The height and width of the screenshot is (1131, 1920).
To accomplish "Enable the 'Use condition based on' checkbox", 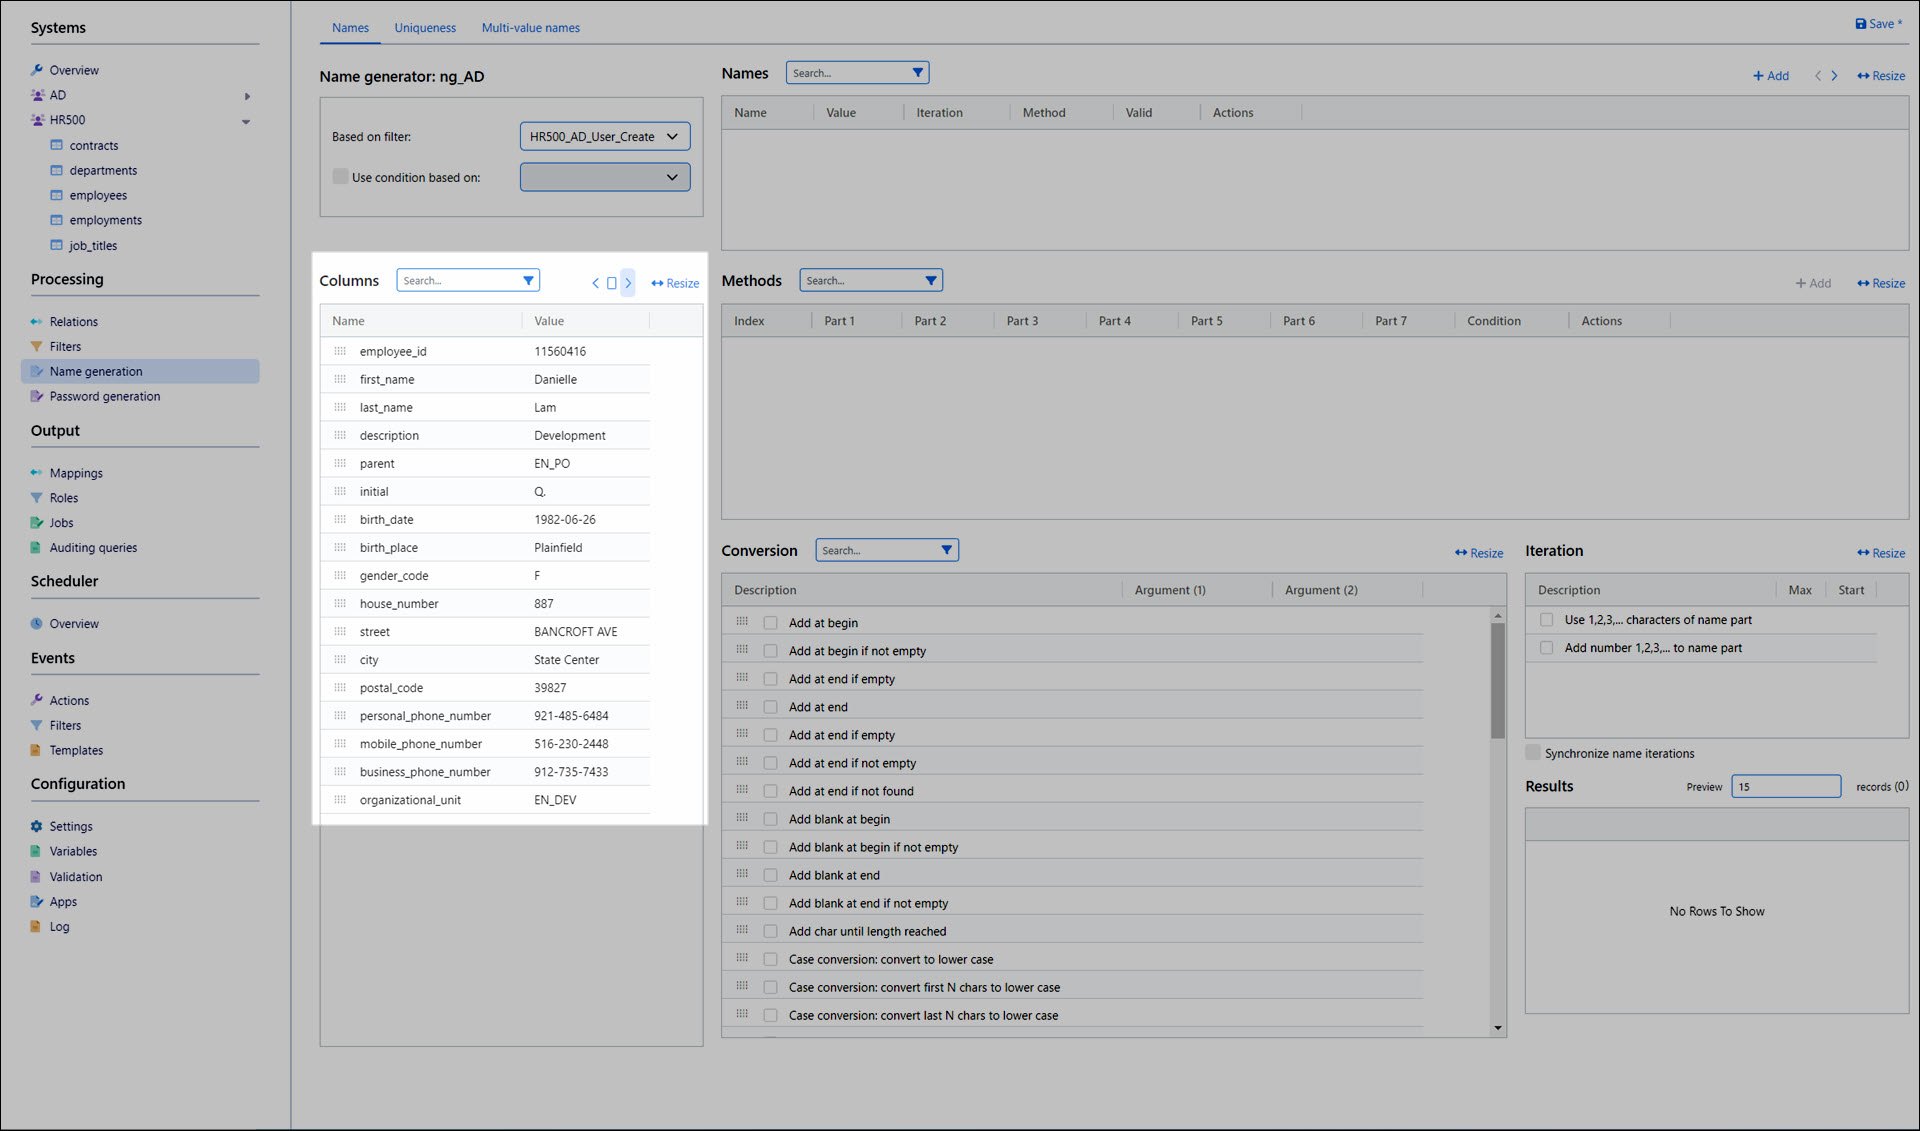I will click(340, 177).
